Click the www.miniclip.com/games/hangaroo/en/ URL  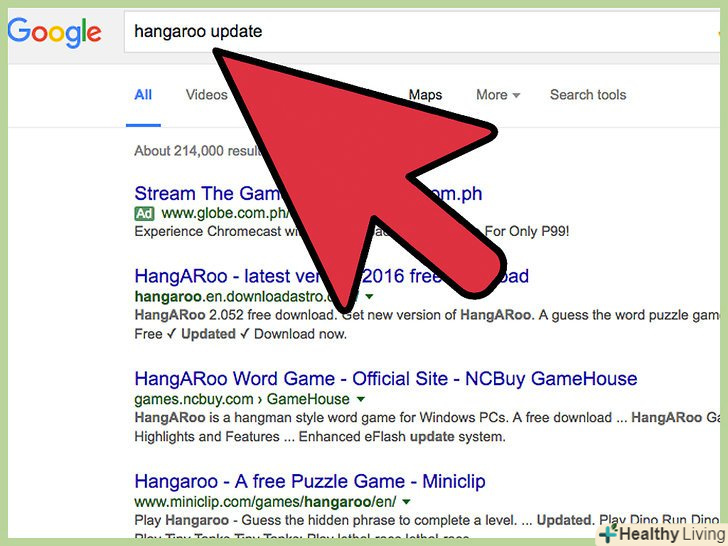tap(265, 502)
